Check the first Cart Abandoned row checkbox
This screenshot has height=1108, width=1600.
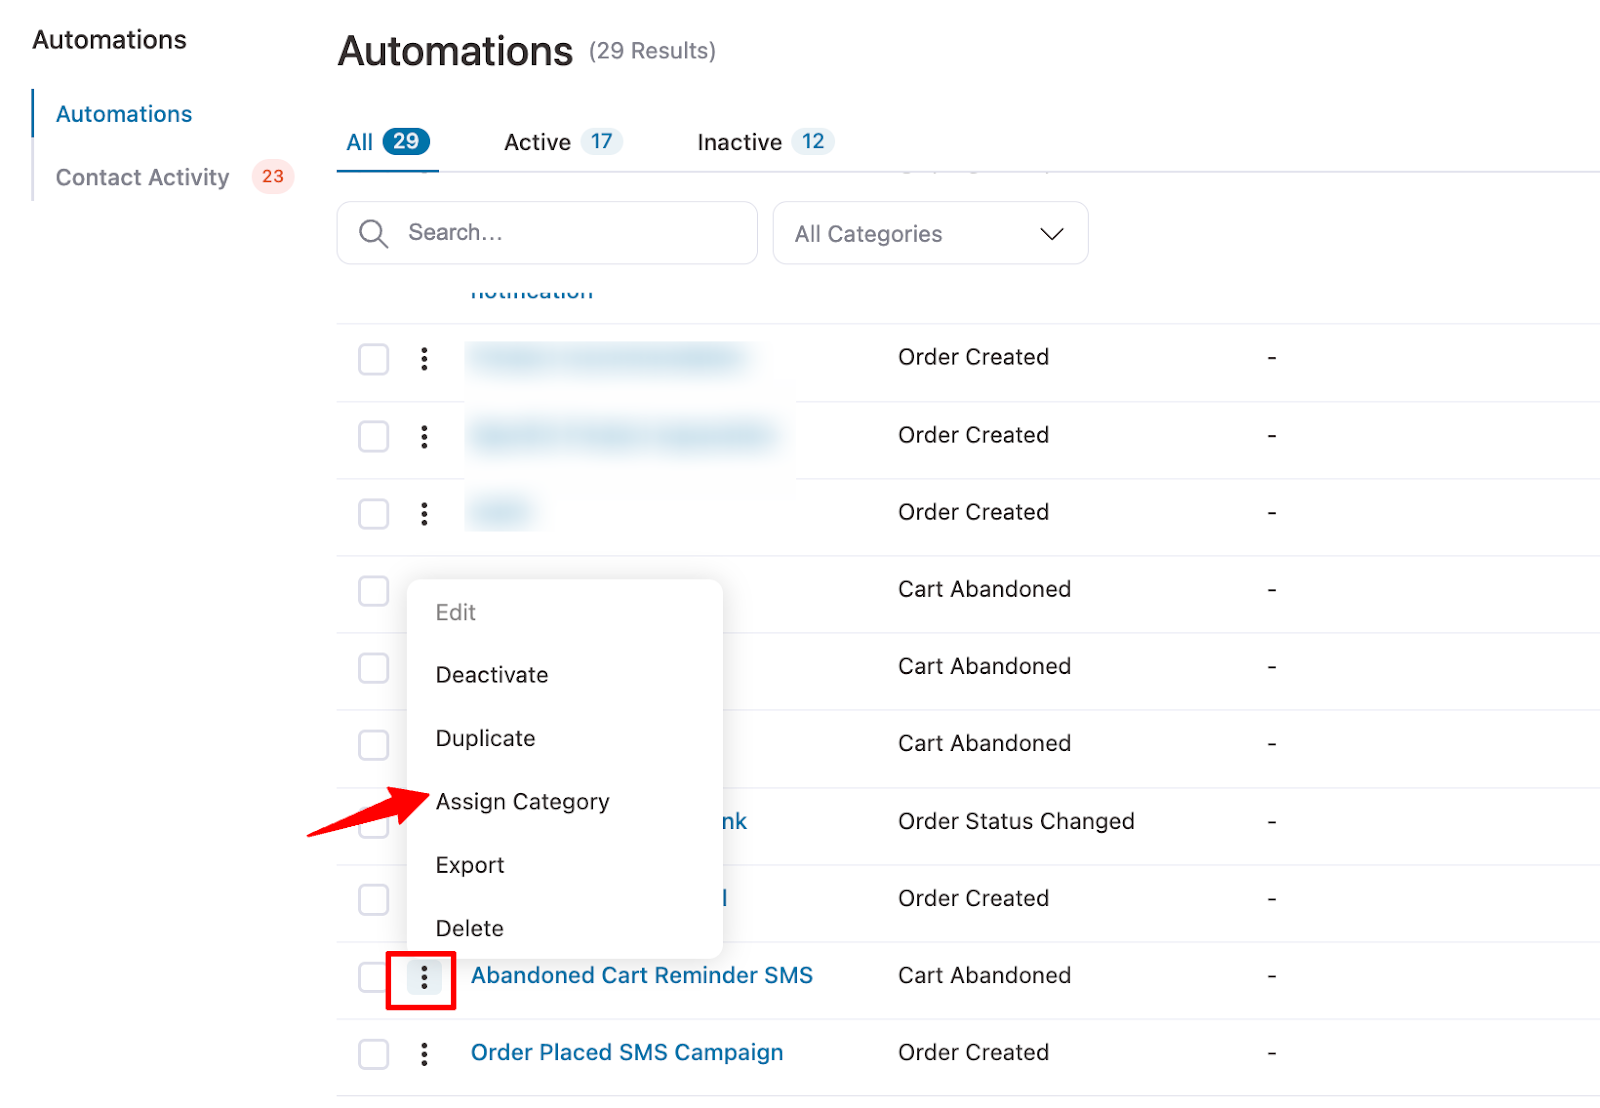point(373,591)
